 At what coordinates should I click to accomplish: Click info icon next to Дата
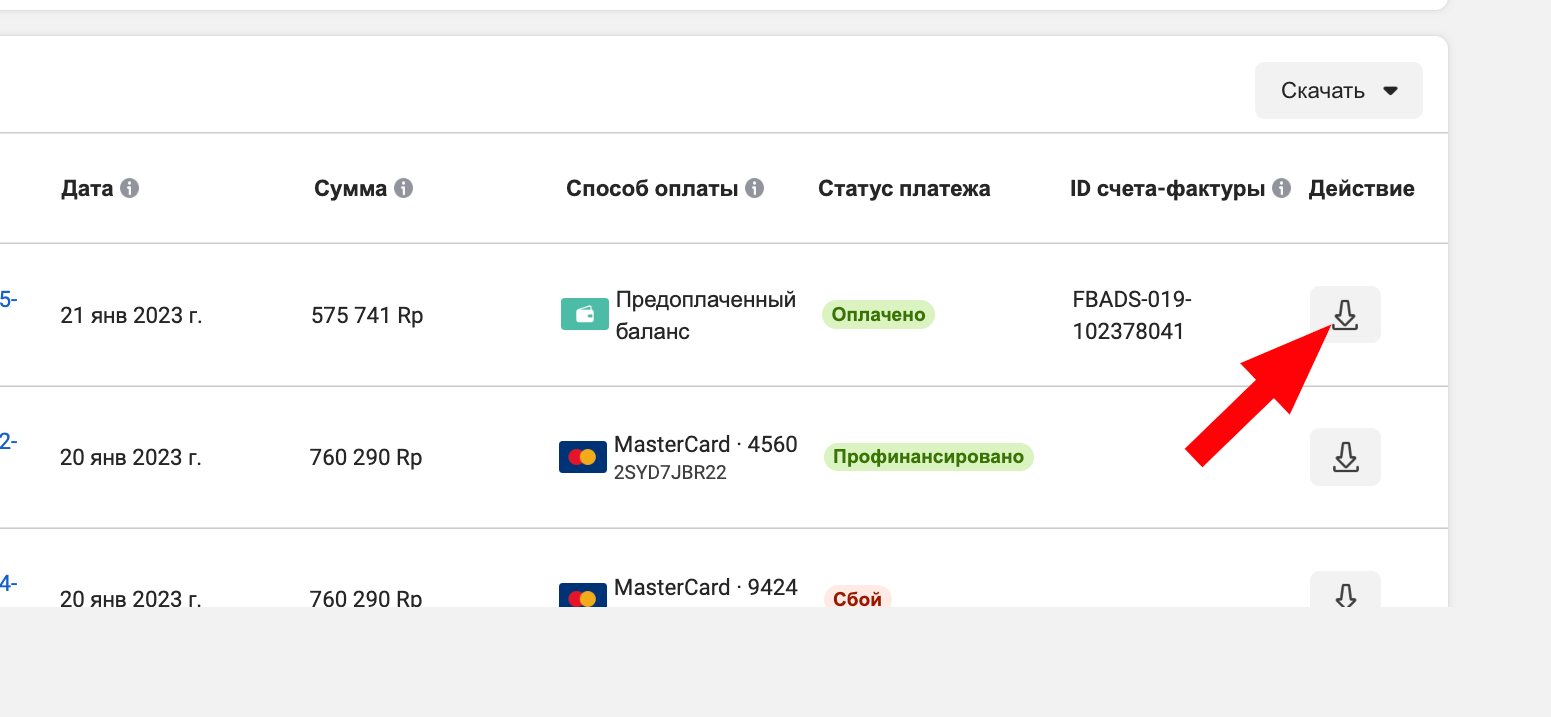pyautogui.click(x=130, y=188)
